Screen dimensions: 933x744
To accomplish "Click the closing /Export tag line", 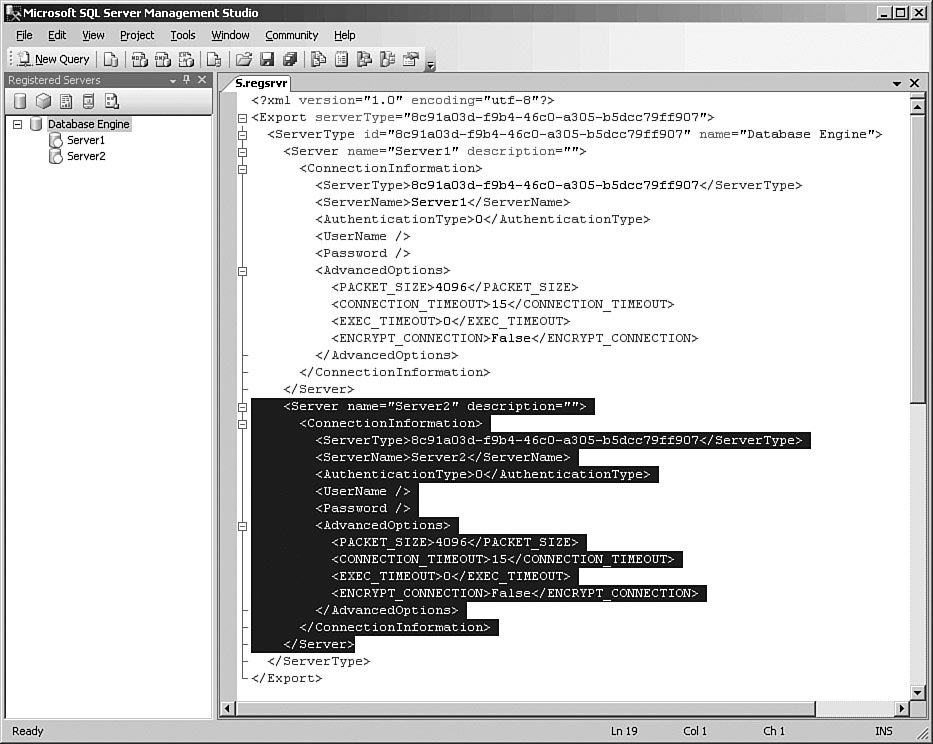I will click(x=287, y=678).
